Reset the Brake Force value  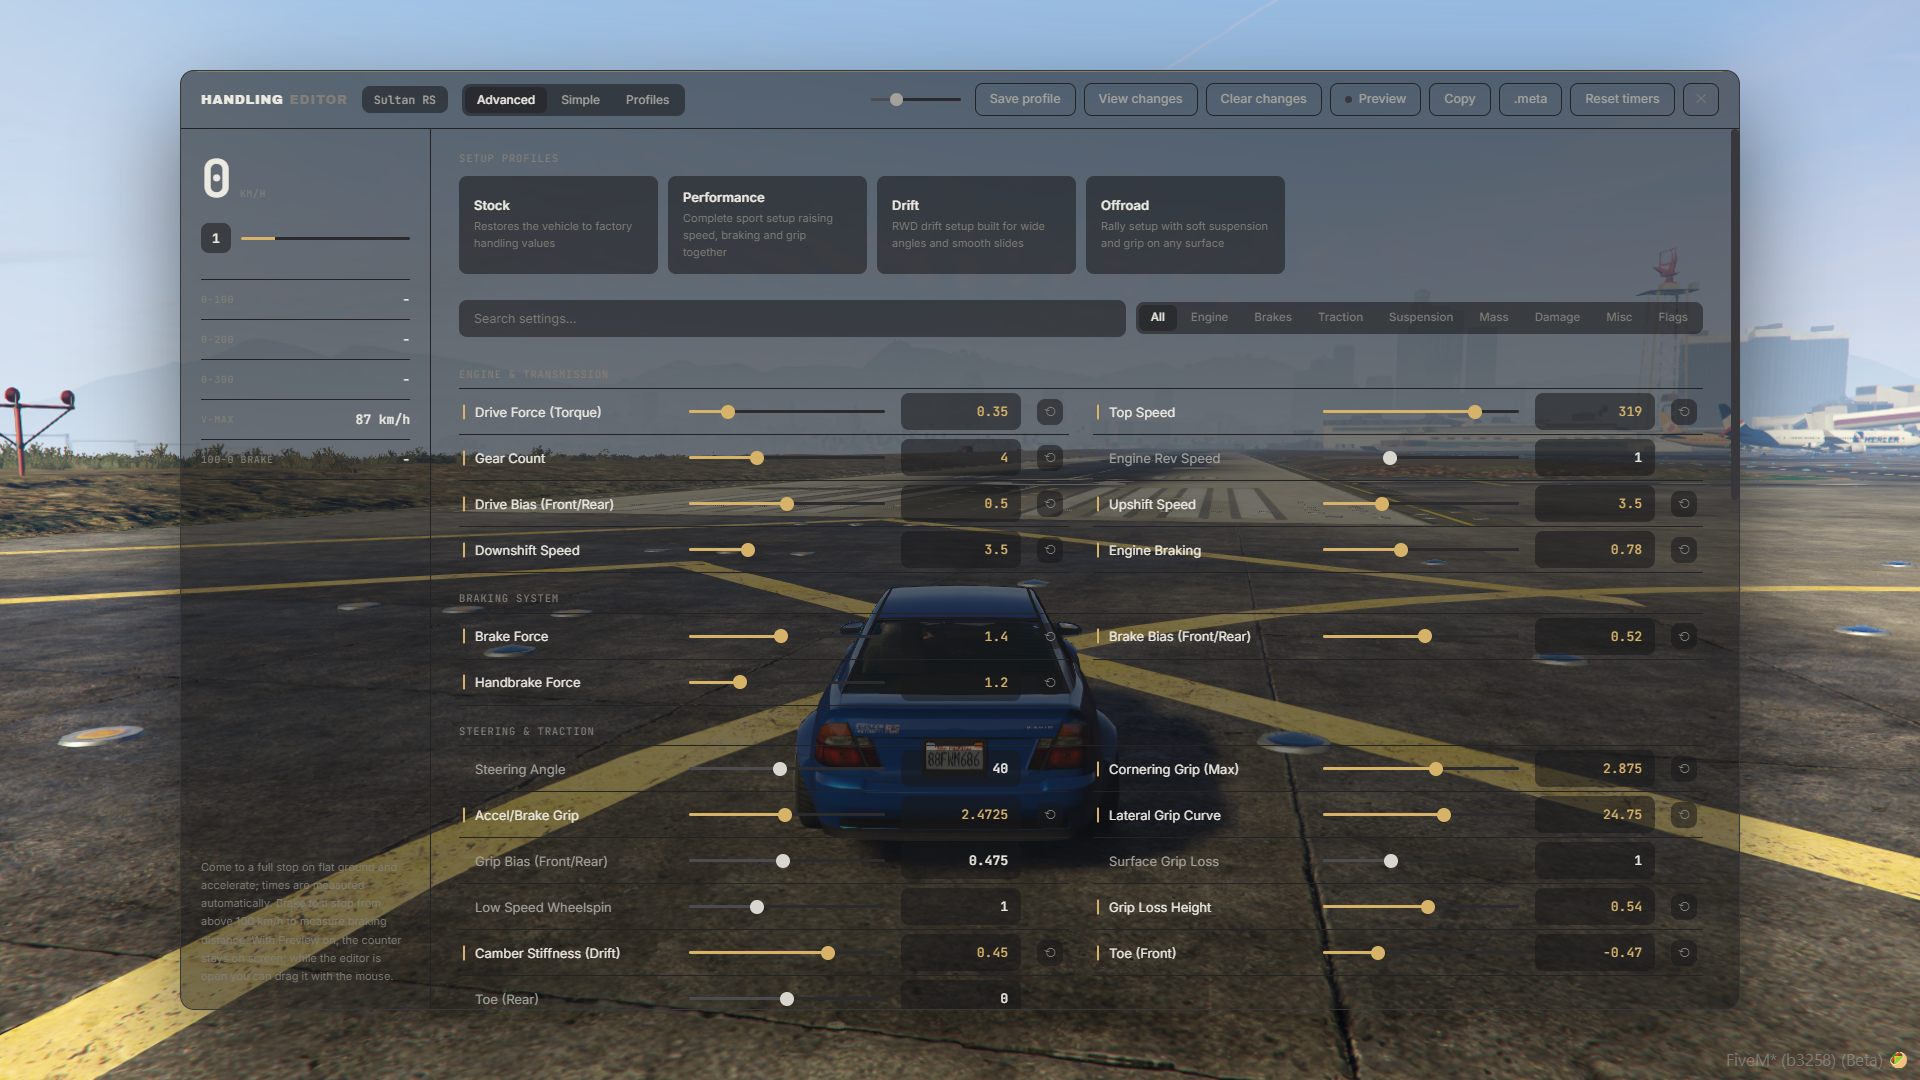coord(1050,636)
